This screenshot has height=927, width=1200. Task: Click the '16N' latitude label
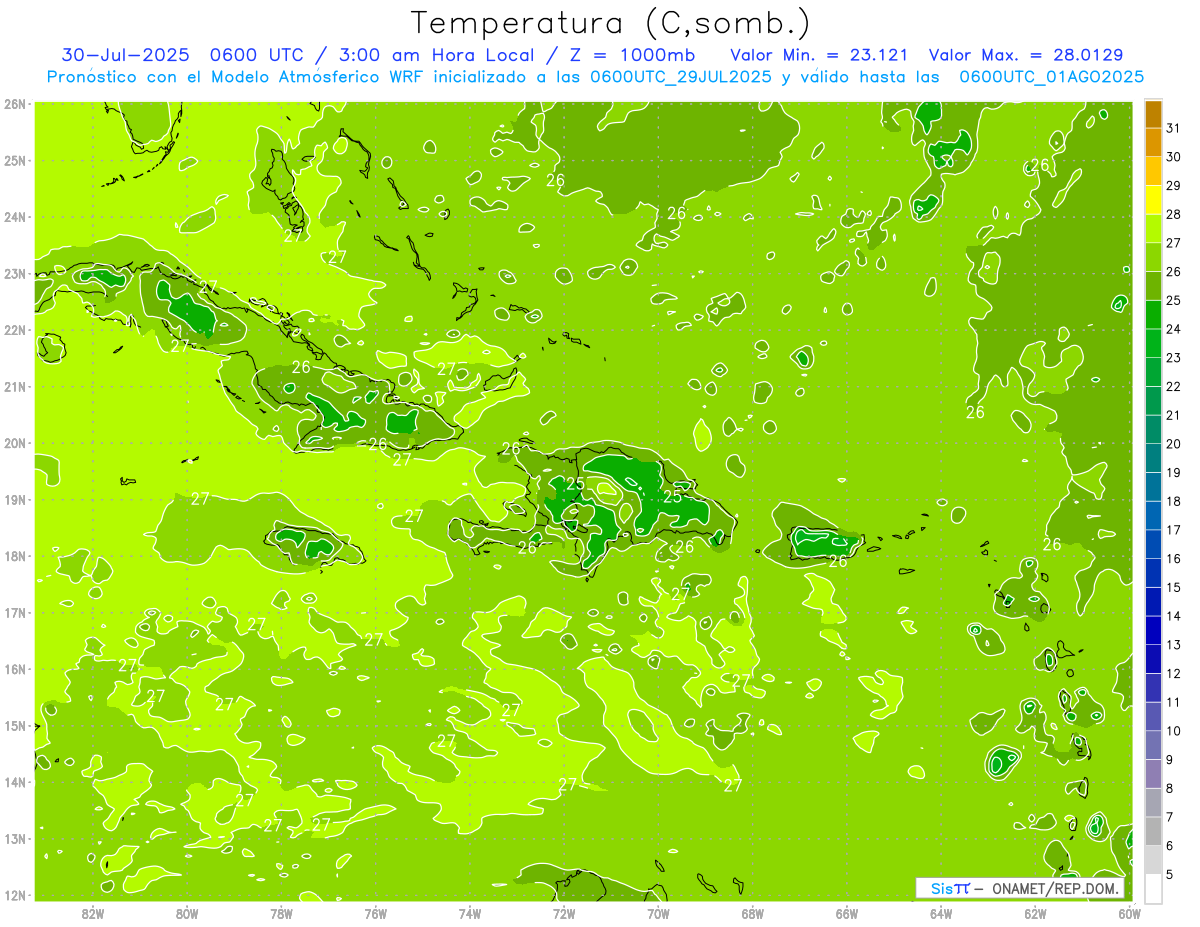pyautogui.click(x=16, y=669)
